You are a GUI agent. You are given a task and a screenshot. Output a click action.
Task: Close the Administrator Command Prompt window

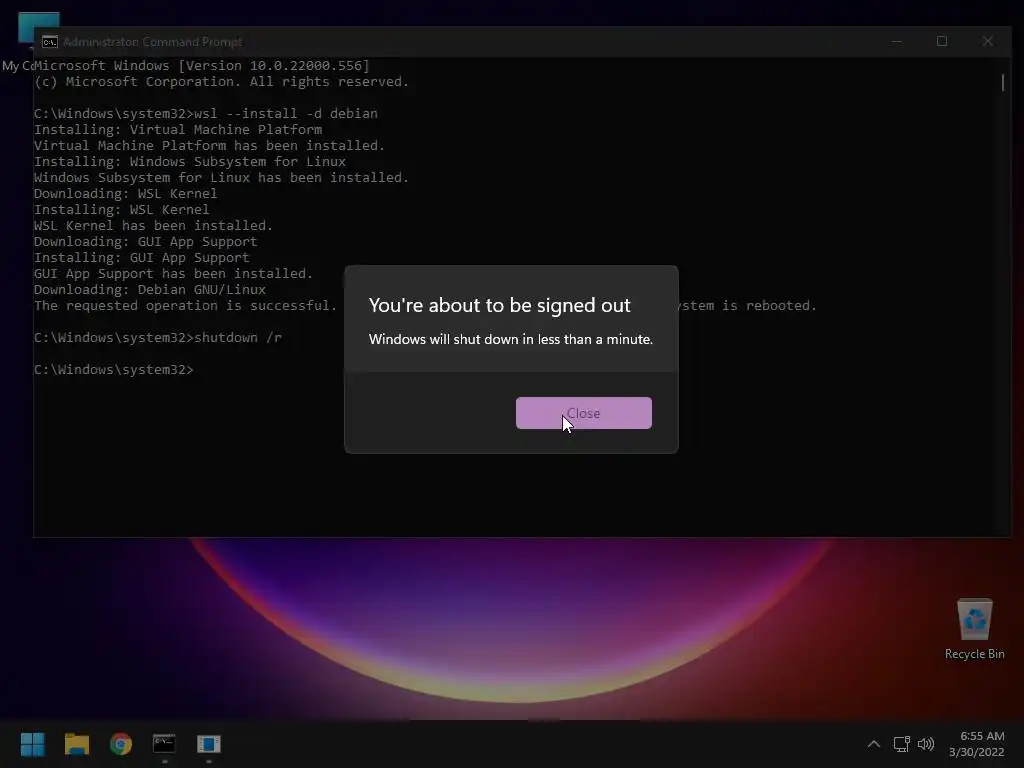[987, 41]
